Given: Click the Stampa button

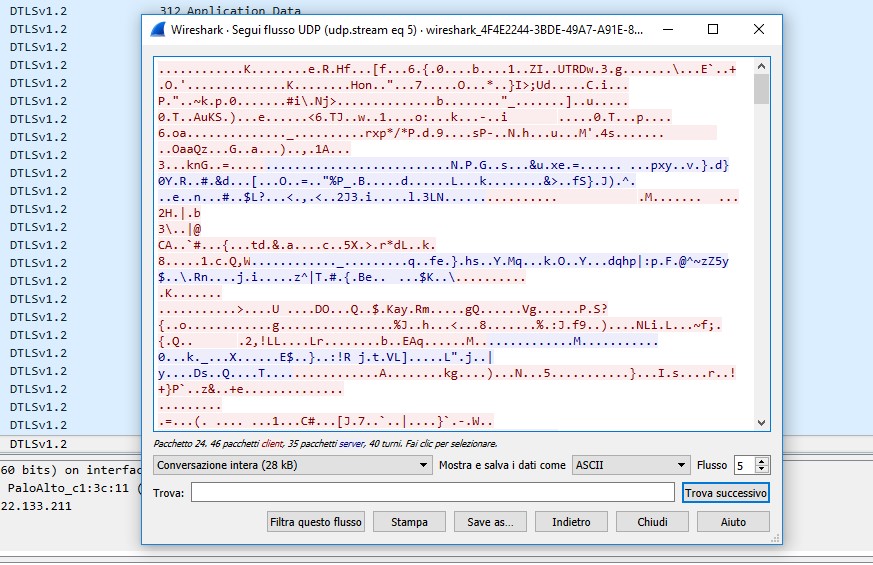Looking at the screenshot, I should tap(409, 522).
